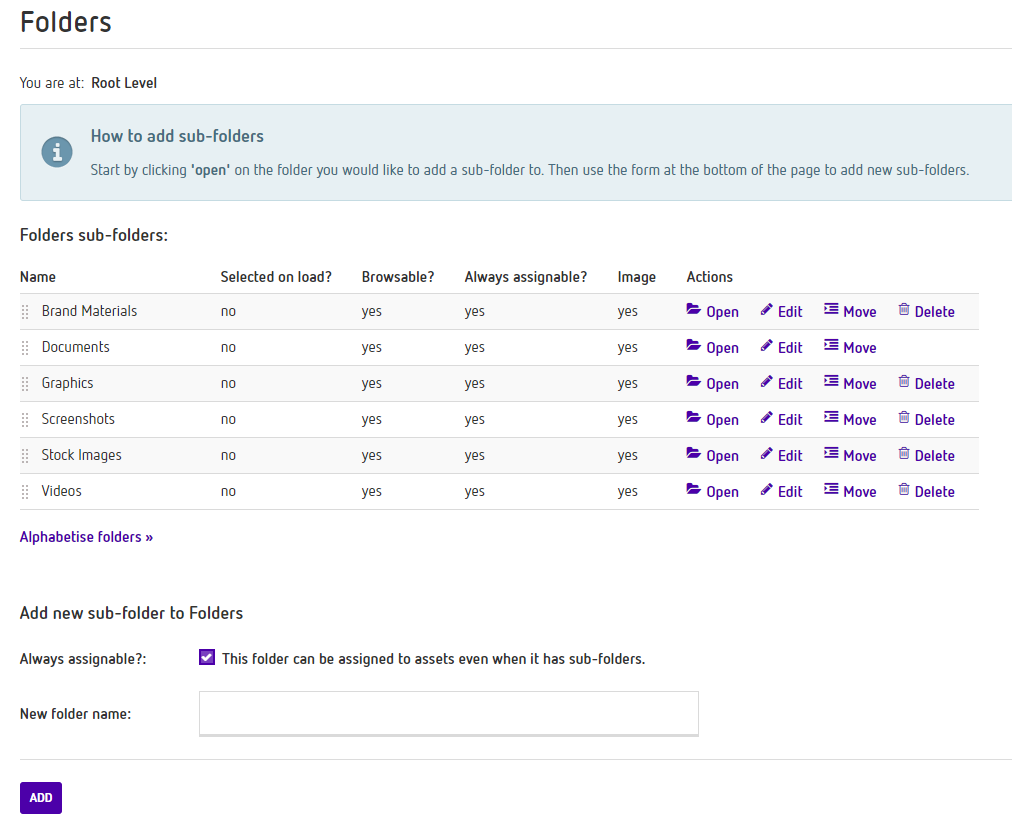This screenshot has width=1012, height=831.
Task: Click Selected on load 'no' for Videos
Action: tap(228, 492)
